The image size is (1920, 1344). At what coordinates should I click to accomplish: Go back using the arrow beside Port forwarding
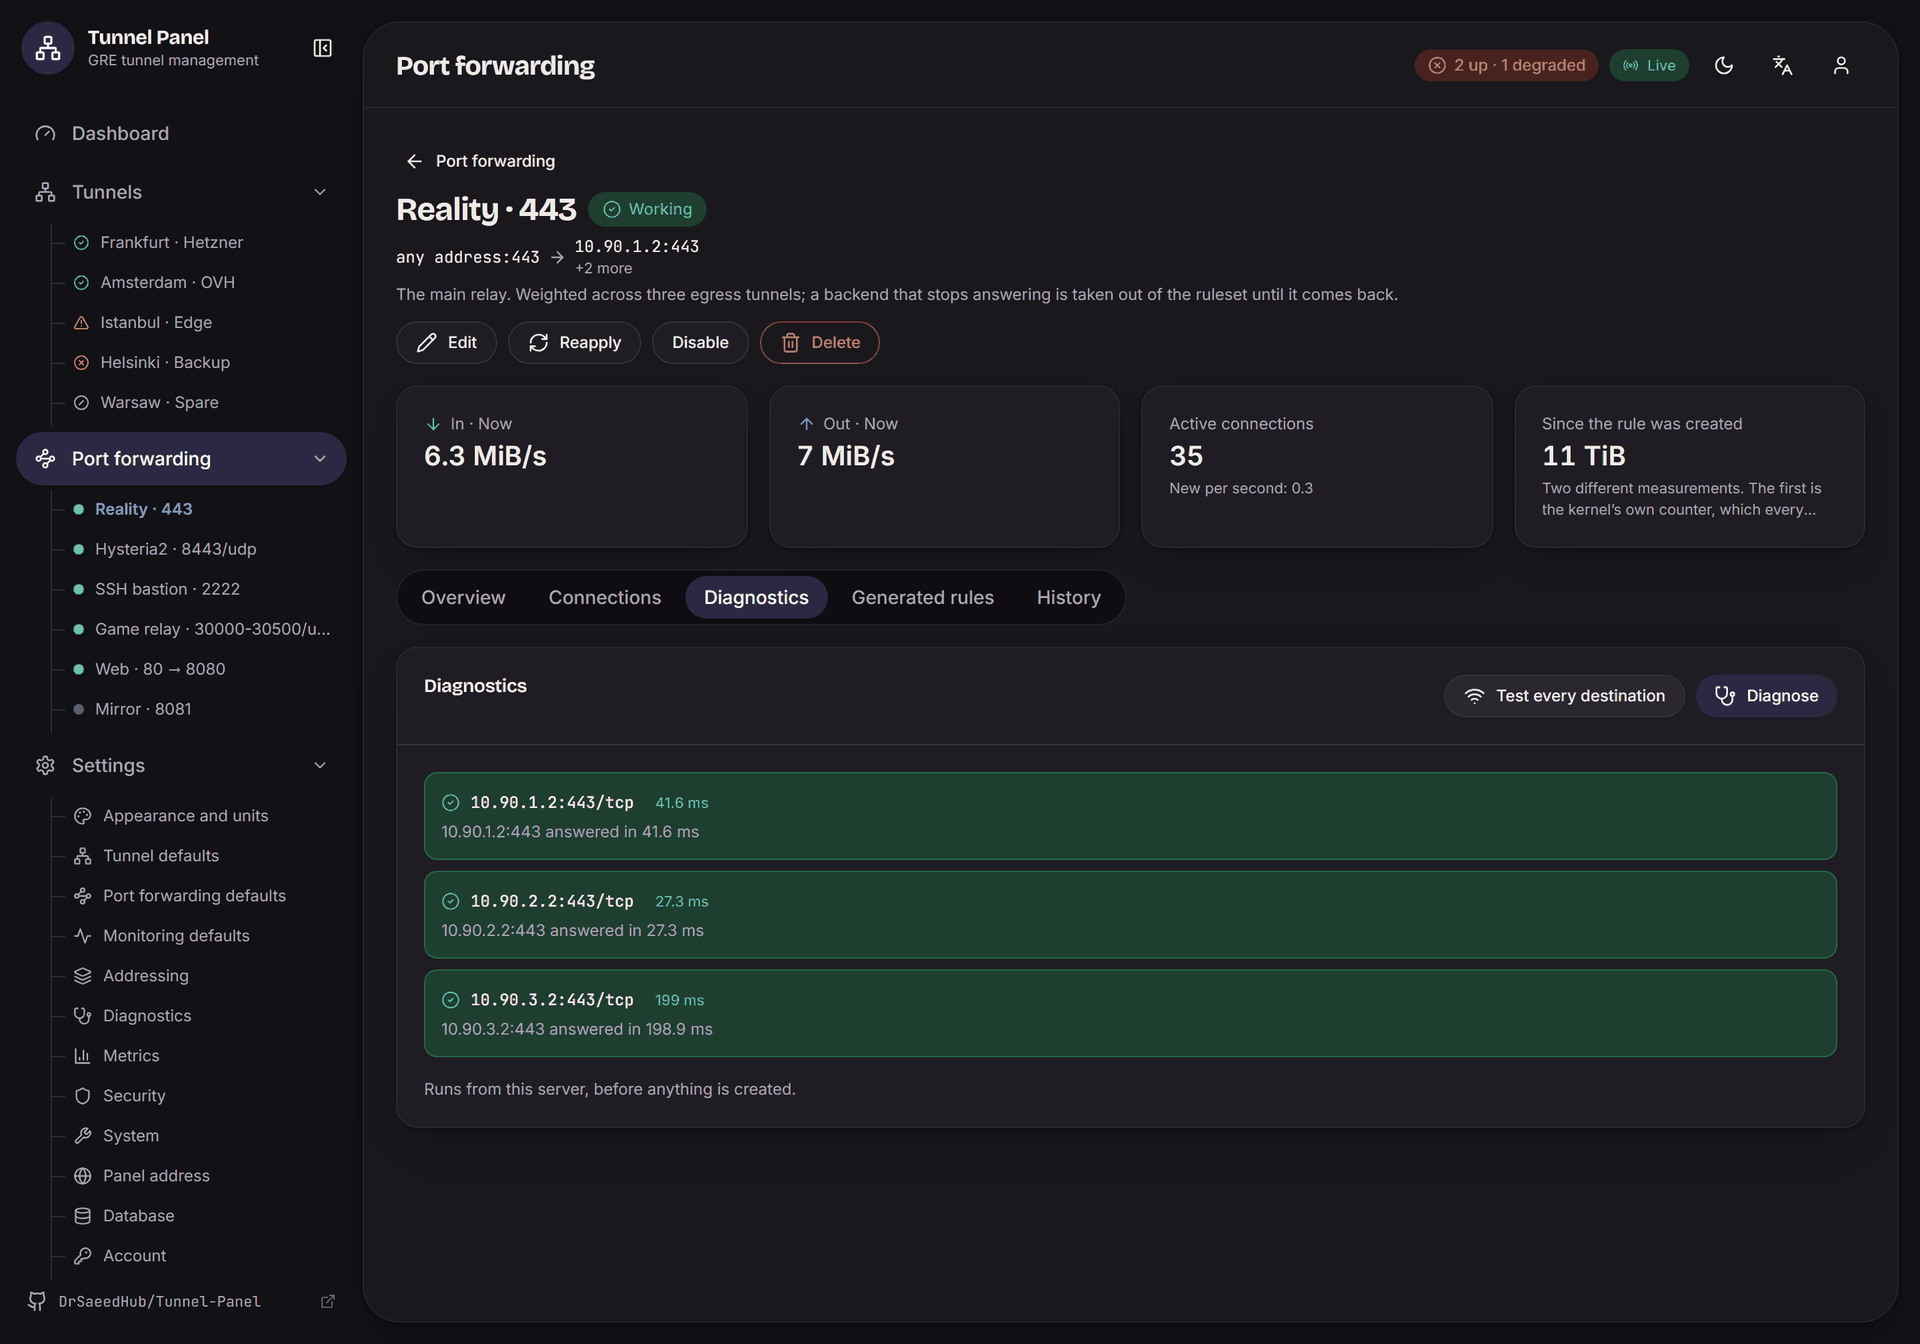tap(414, 161)
